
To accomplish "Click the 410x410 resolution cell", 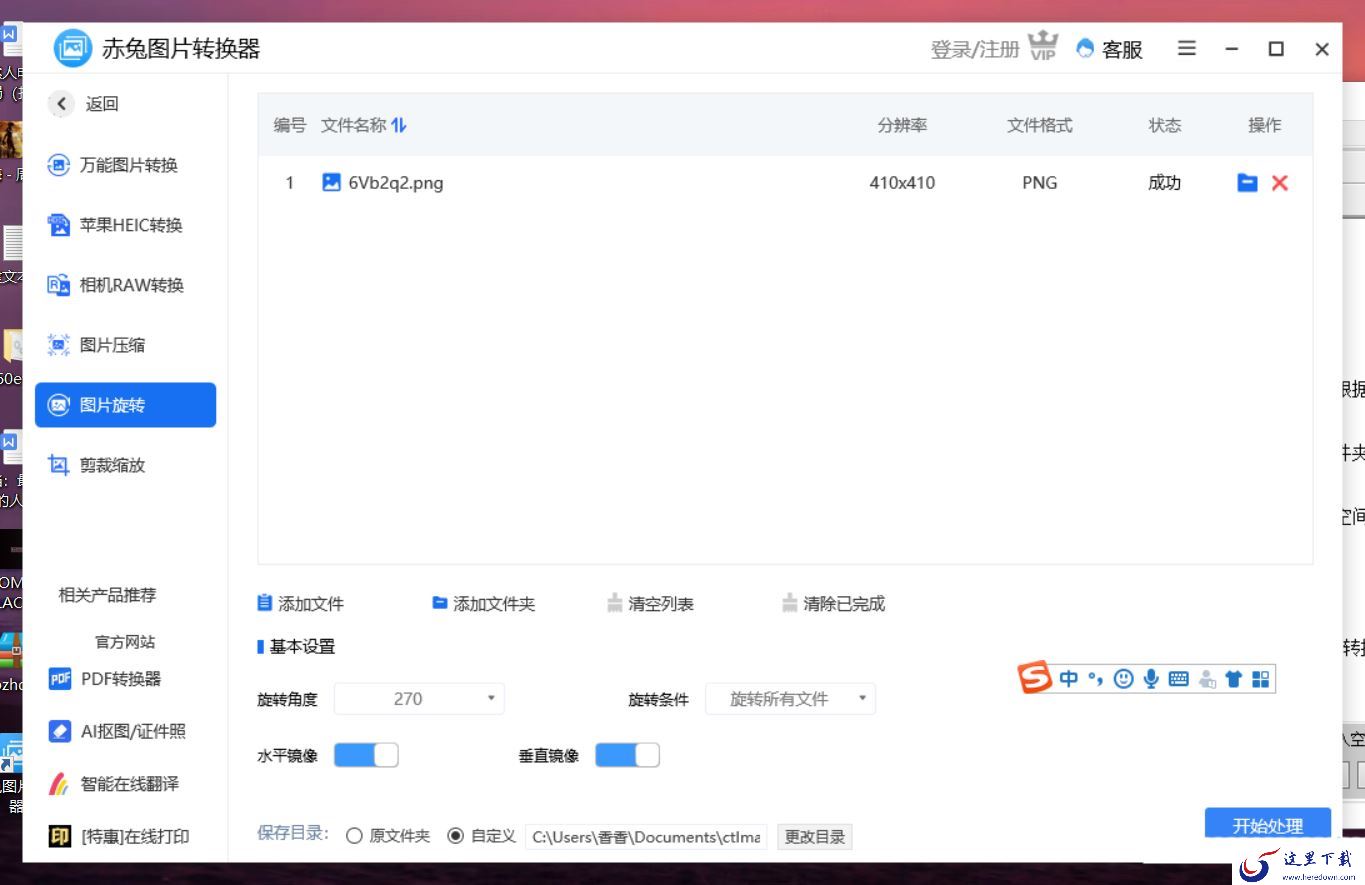I will (x=902, y=183).
